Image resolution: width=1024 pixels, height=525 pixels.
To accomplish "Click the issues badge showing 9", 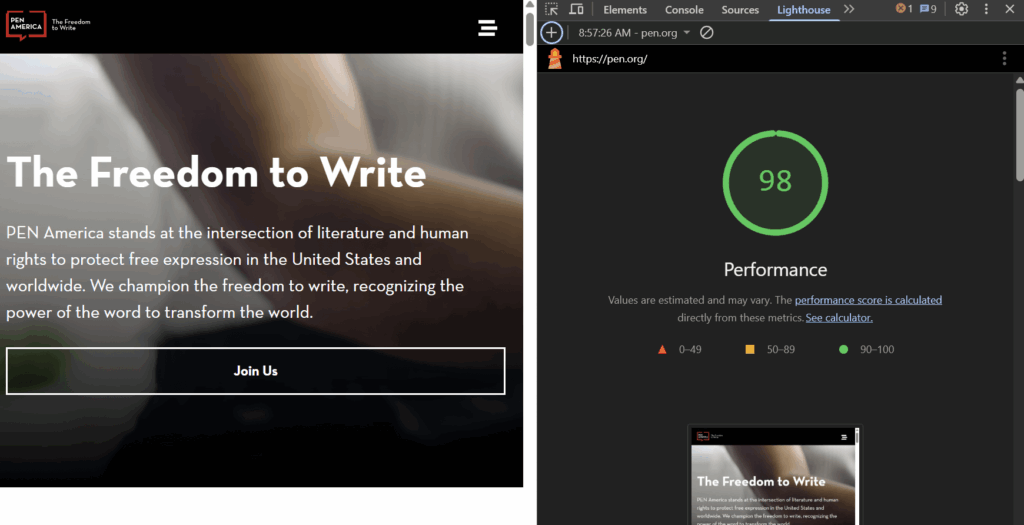I will (x=928, y=9).
